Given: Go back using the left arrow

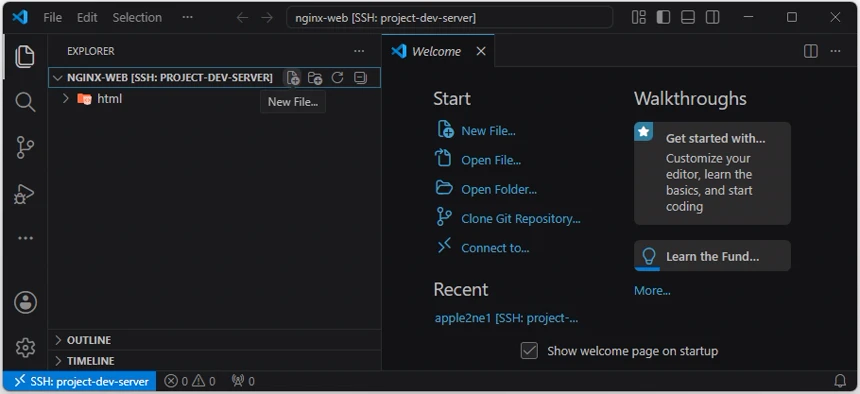Looking at the screenshot, I should coord(242,18).
